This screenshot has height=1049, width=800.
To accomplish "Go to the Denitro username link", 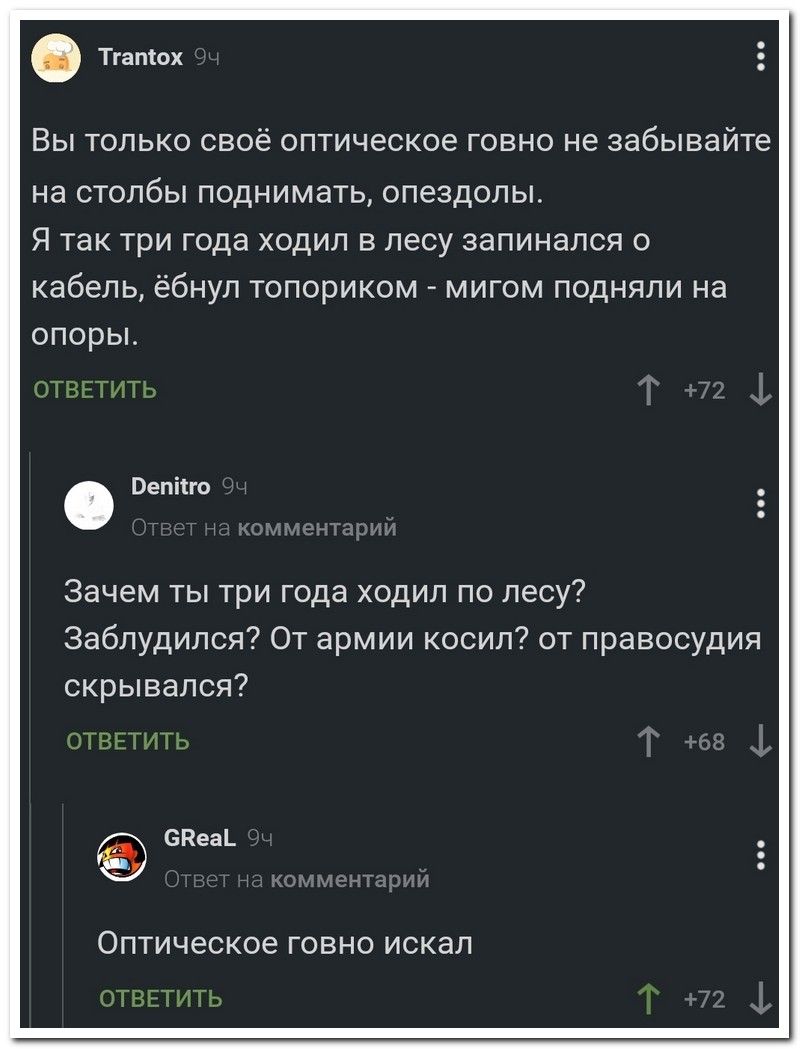I will [x=170, y=488].
